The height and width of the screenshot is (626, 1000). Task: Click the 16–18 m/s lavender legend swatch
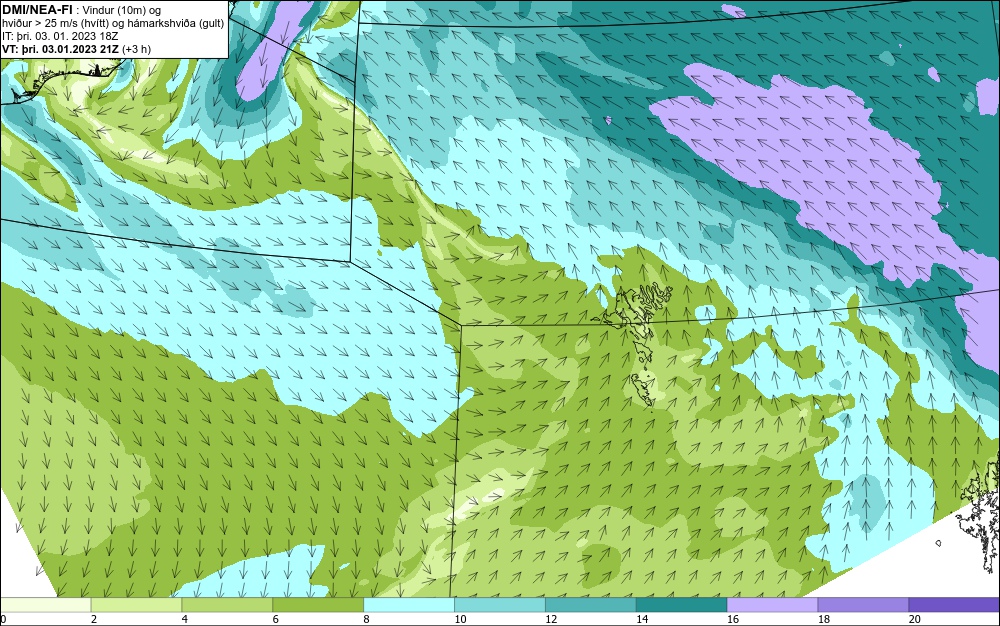pos(772,604)
